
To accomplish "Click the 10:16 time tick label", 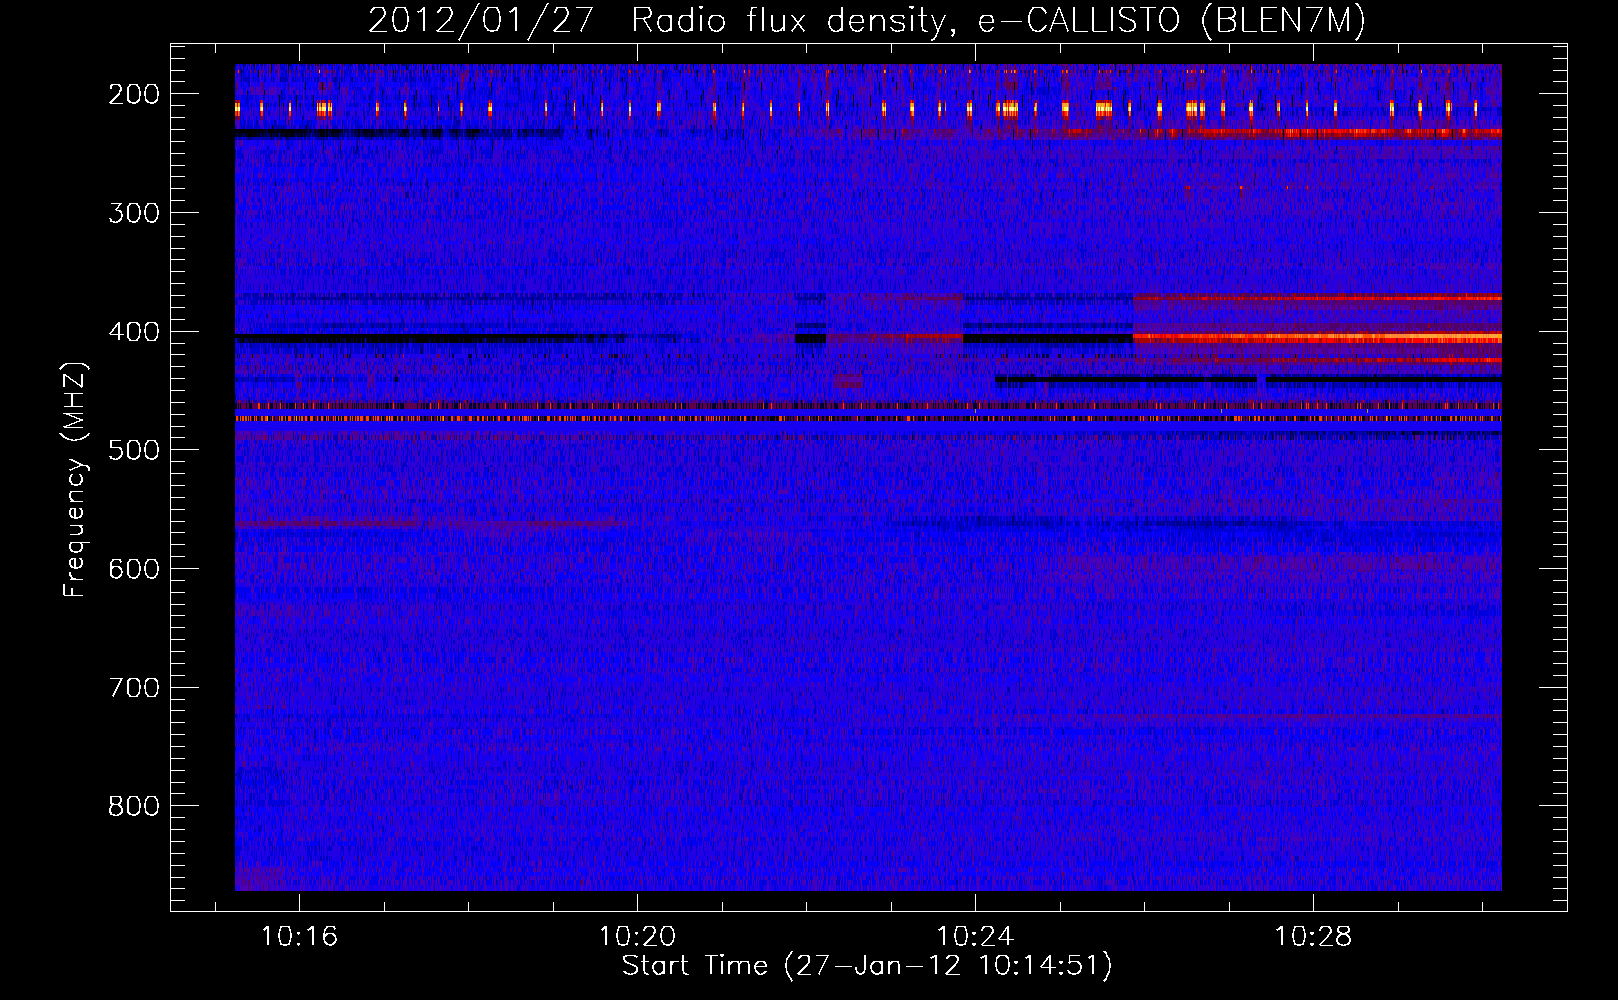I will [x=299, y=937].
